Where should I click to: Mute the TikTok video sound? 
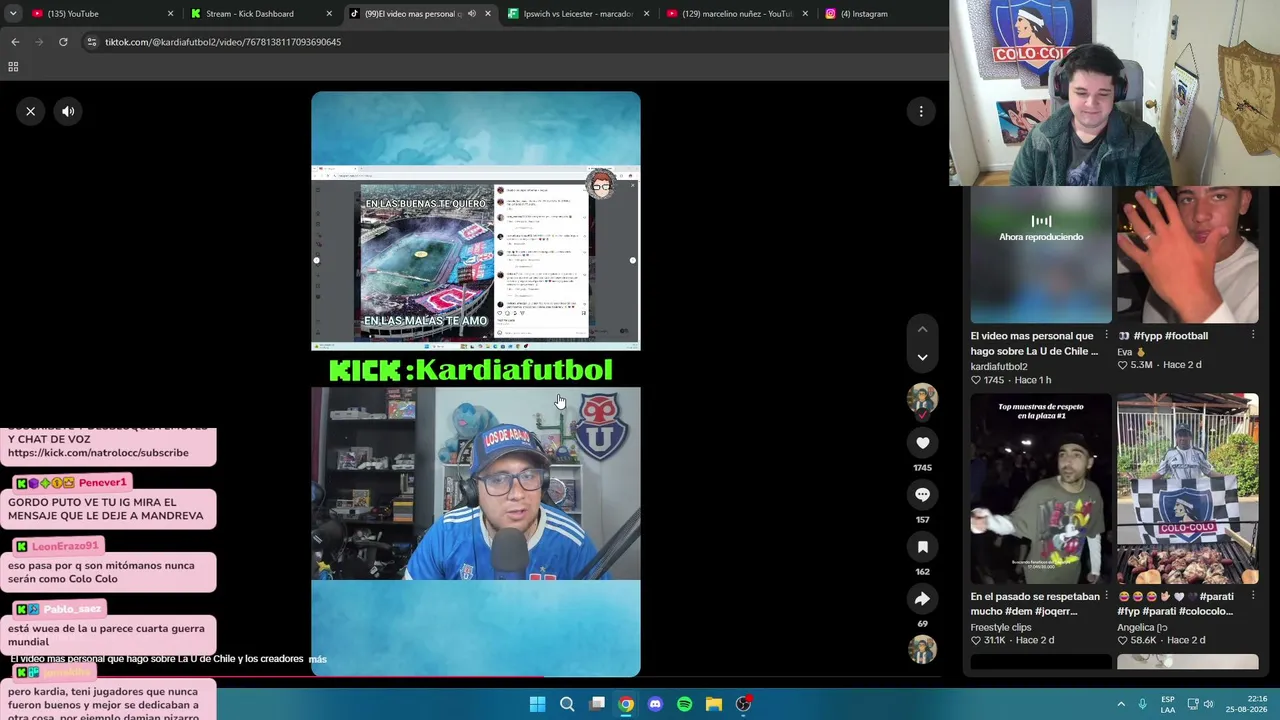pos(68,111)
